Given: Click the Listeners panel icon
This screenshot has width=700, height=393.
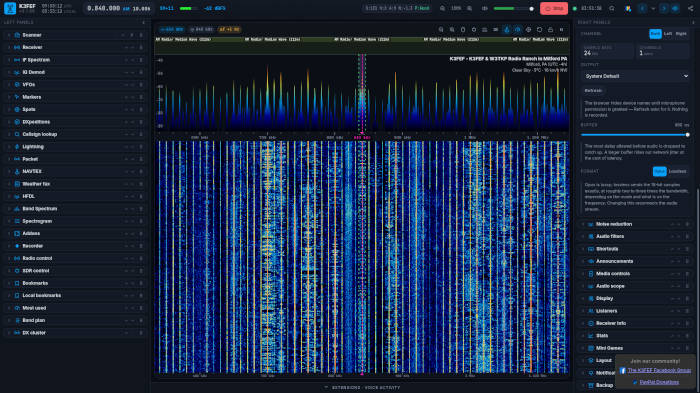Looking at the screenshot, I should [591, 311].
